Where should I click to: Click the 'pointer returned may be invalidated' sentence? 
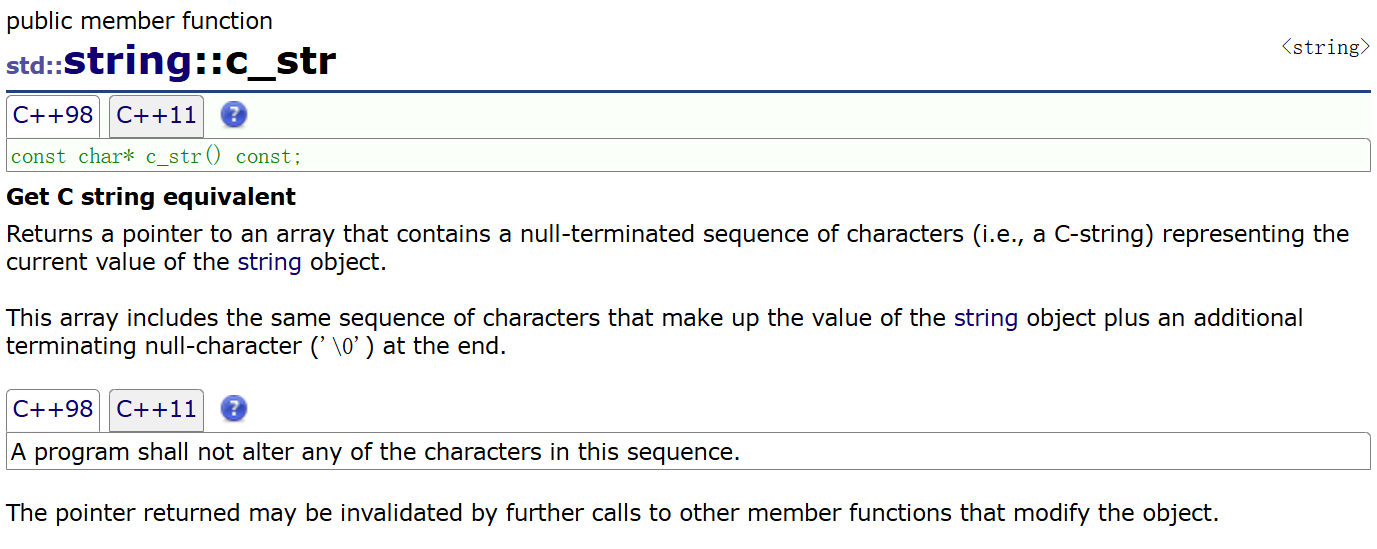point(612,514)
